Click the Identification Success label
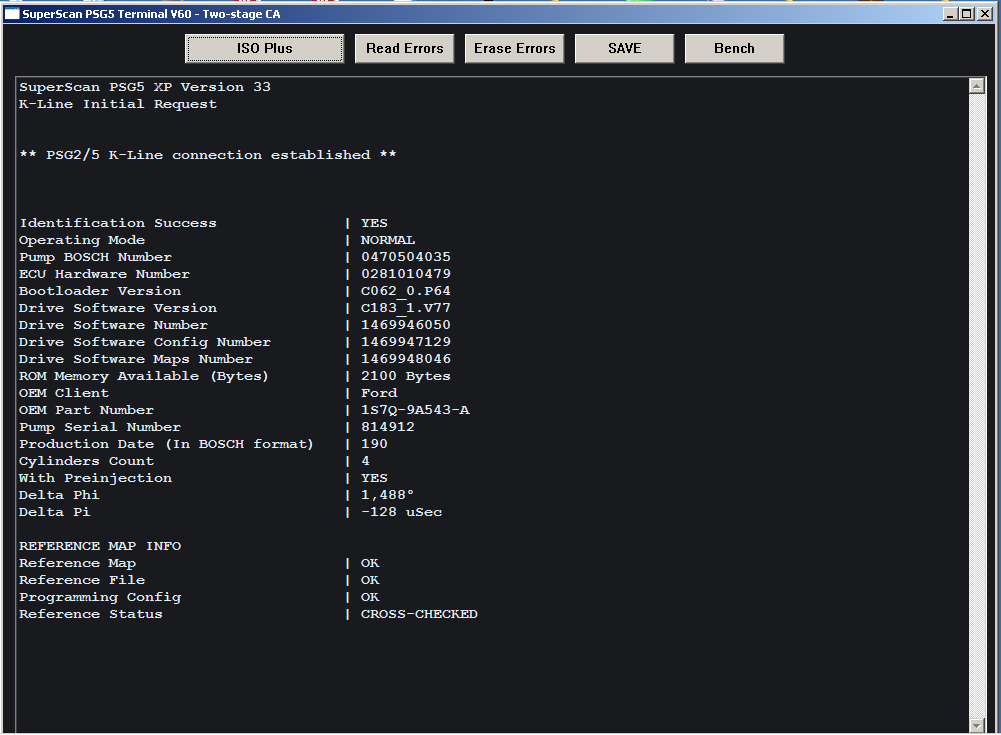 click(118, 223)
